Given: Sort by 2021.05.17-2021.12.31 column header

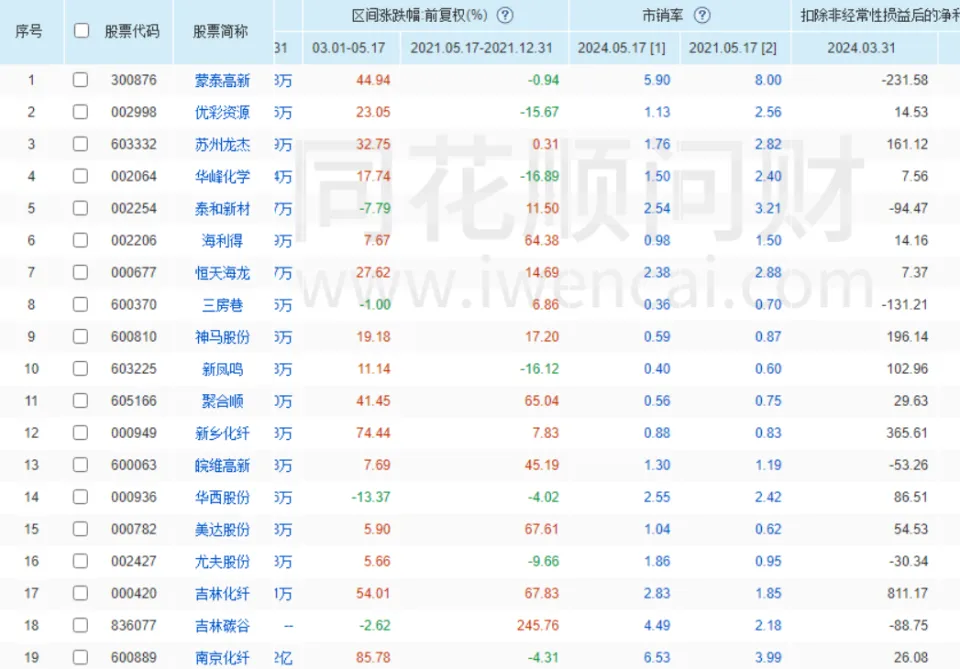Looking at the screenshot, I should (x=482, y=47).
